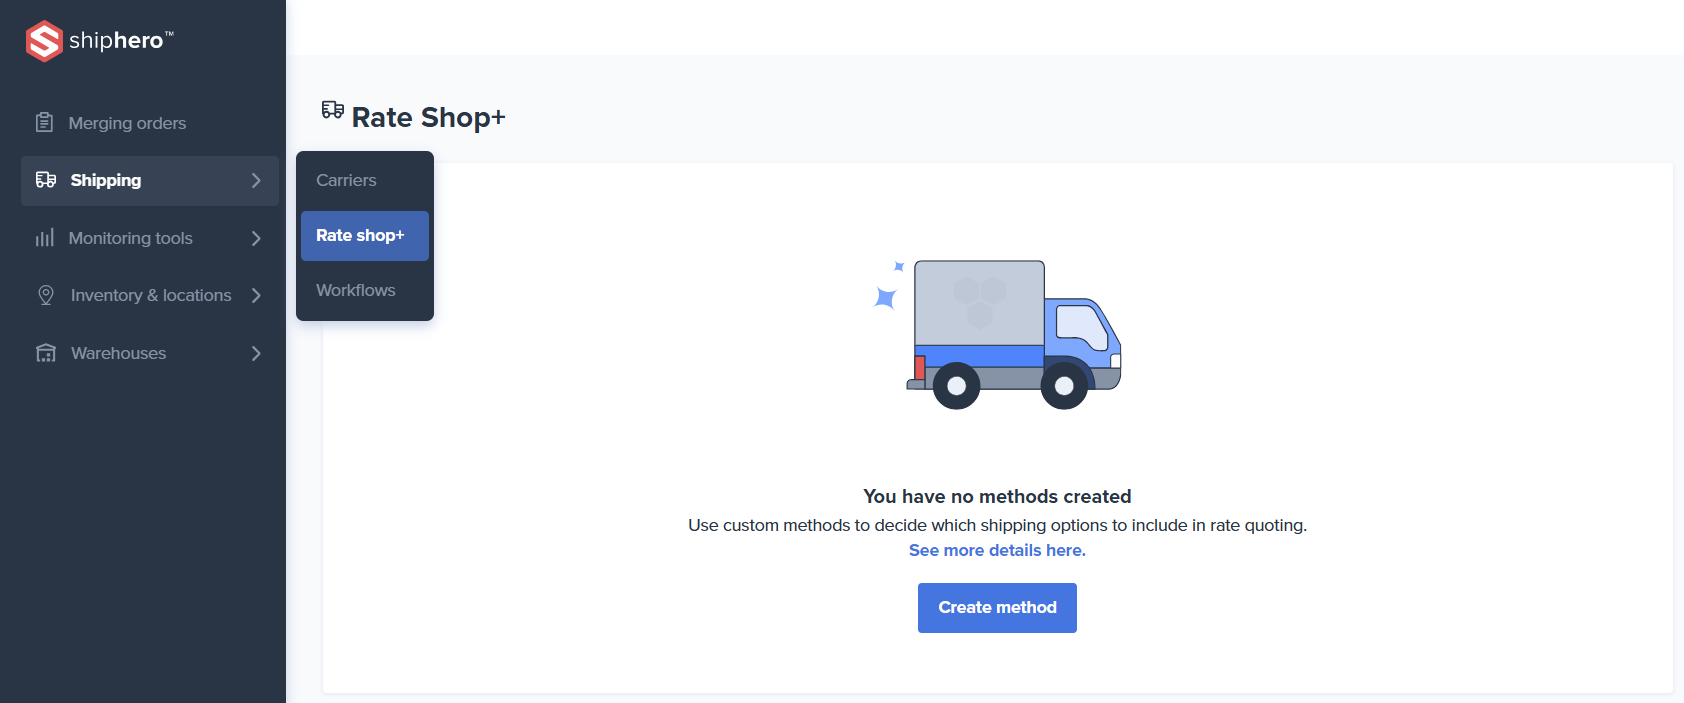Follow the See more details here link

tap(997, 550)
